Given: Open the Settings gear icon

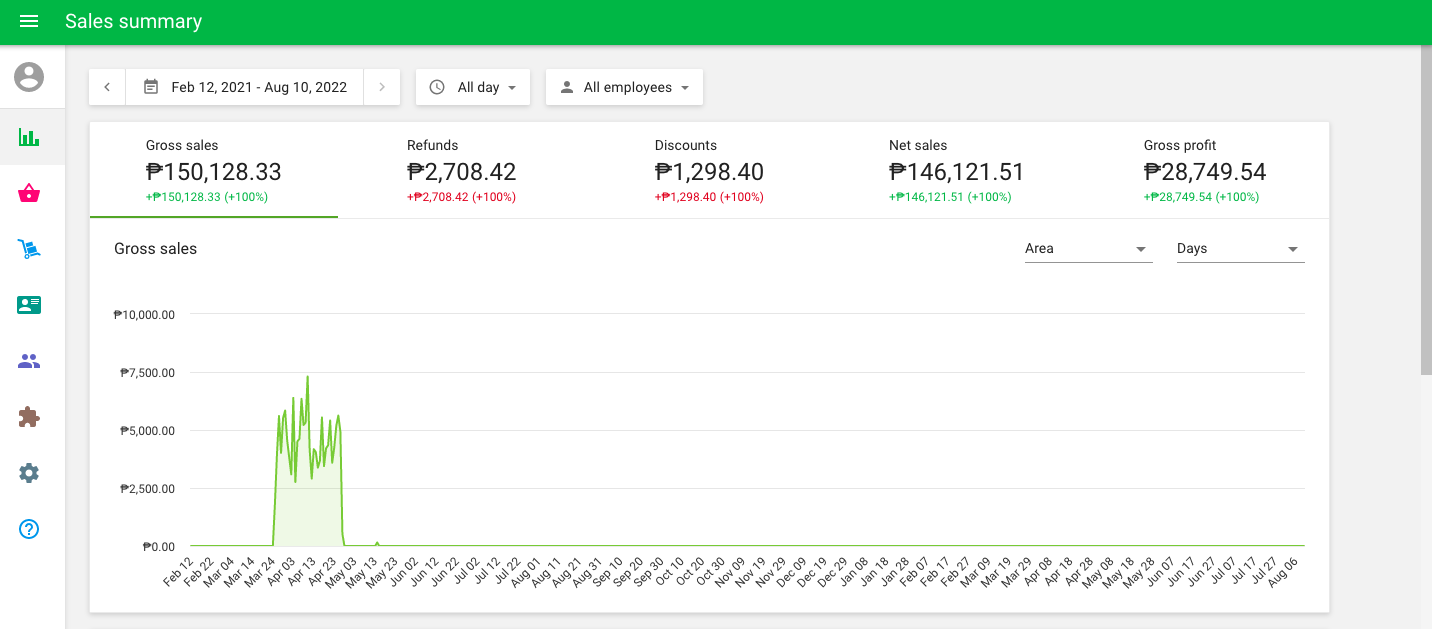Looking at the screenshot, I should [29, 473].
